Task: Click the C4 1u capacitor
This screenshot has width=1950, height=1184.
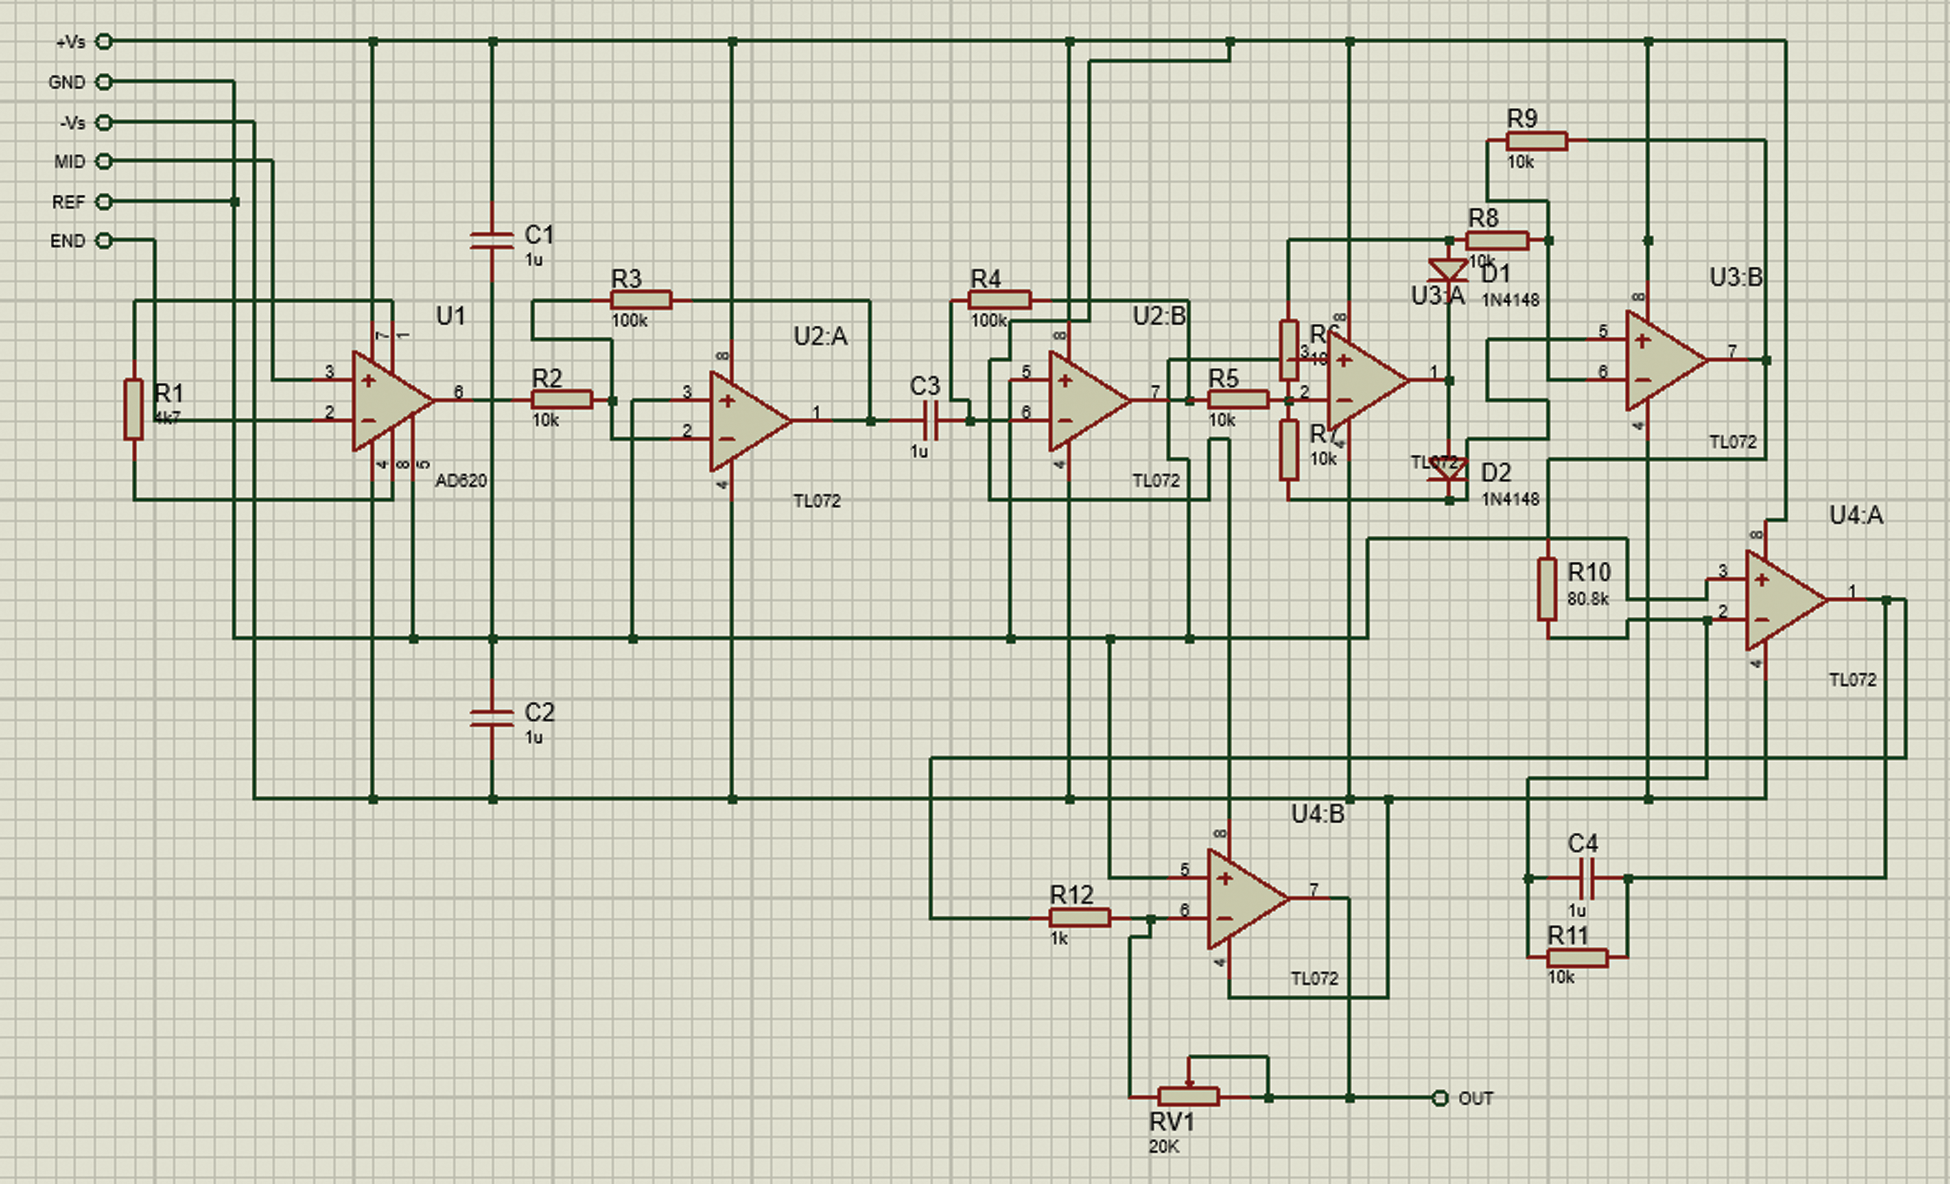Action: pos(1587,878)
